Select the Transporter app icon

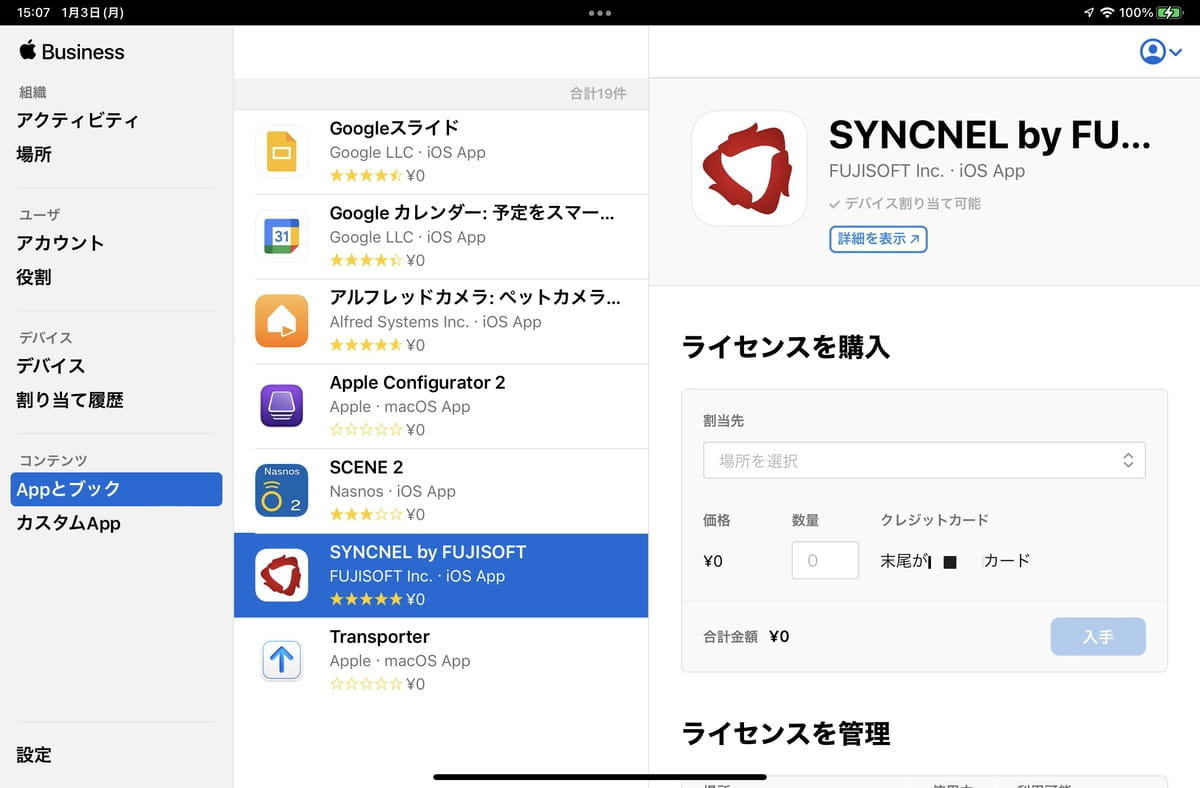pos(282,660)
